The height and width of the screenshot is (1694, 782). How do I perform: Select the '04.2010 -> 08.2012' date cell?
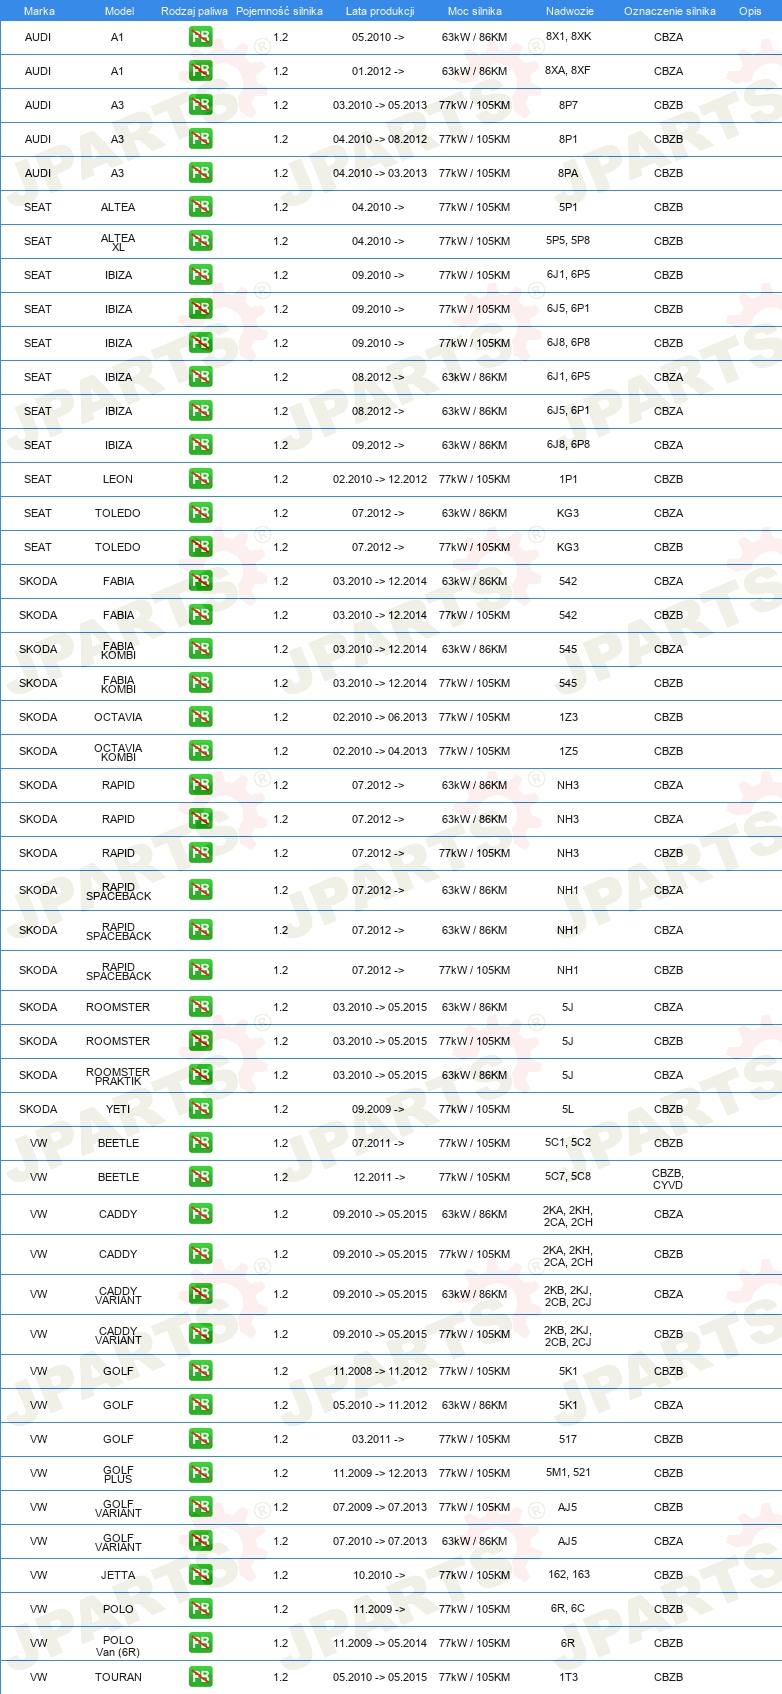[380, 139]
